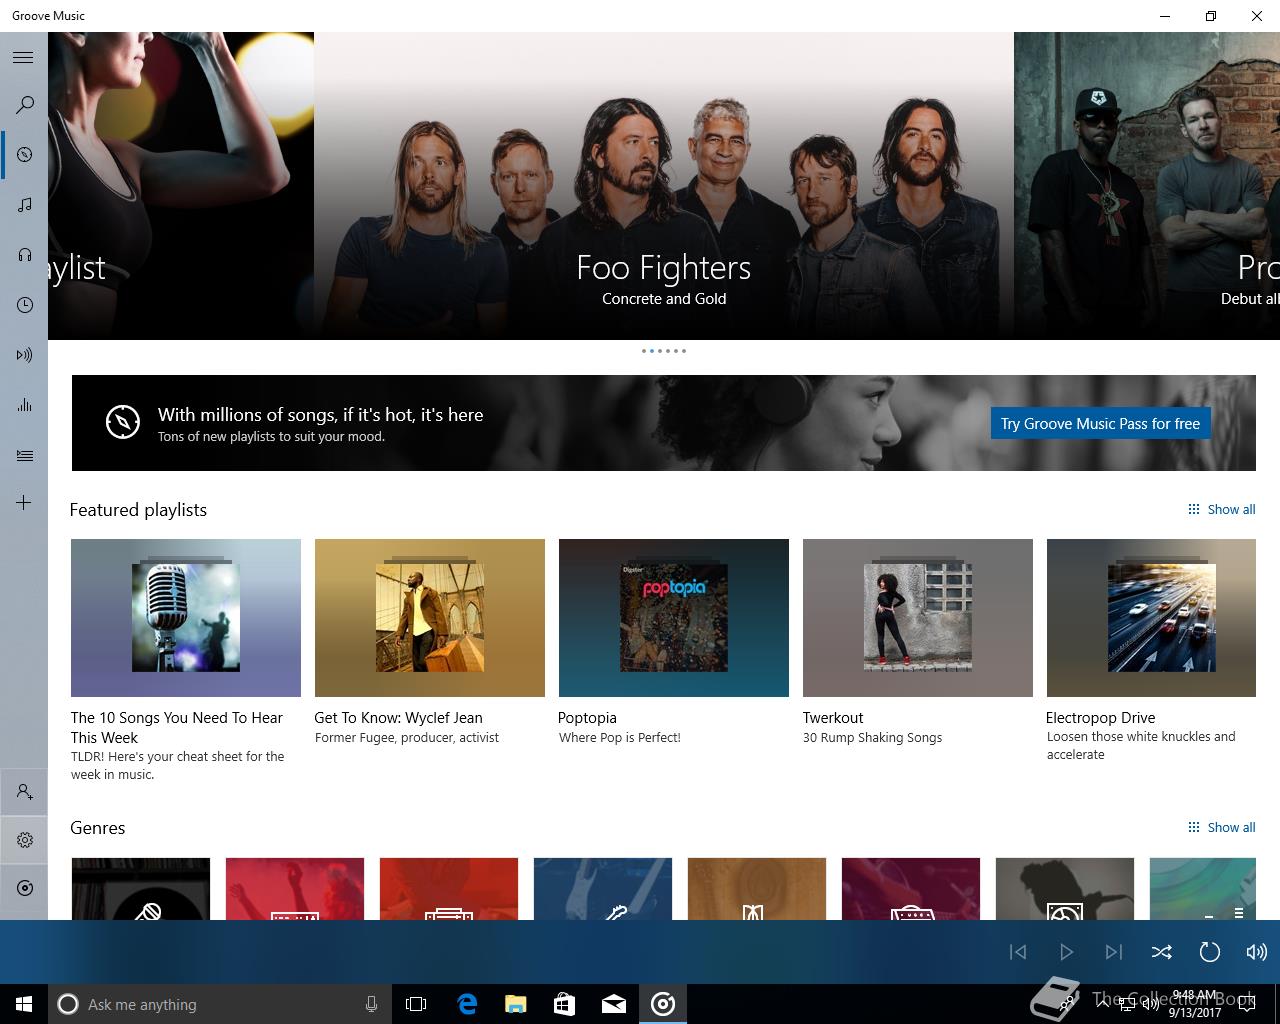
Task: Click the Ask me anything search box
Action: (x=220, y=1004)
